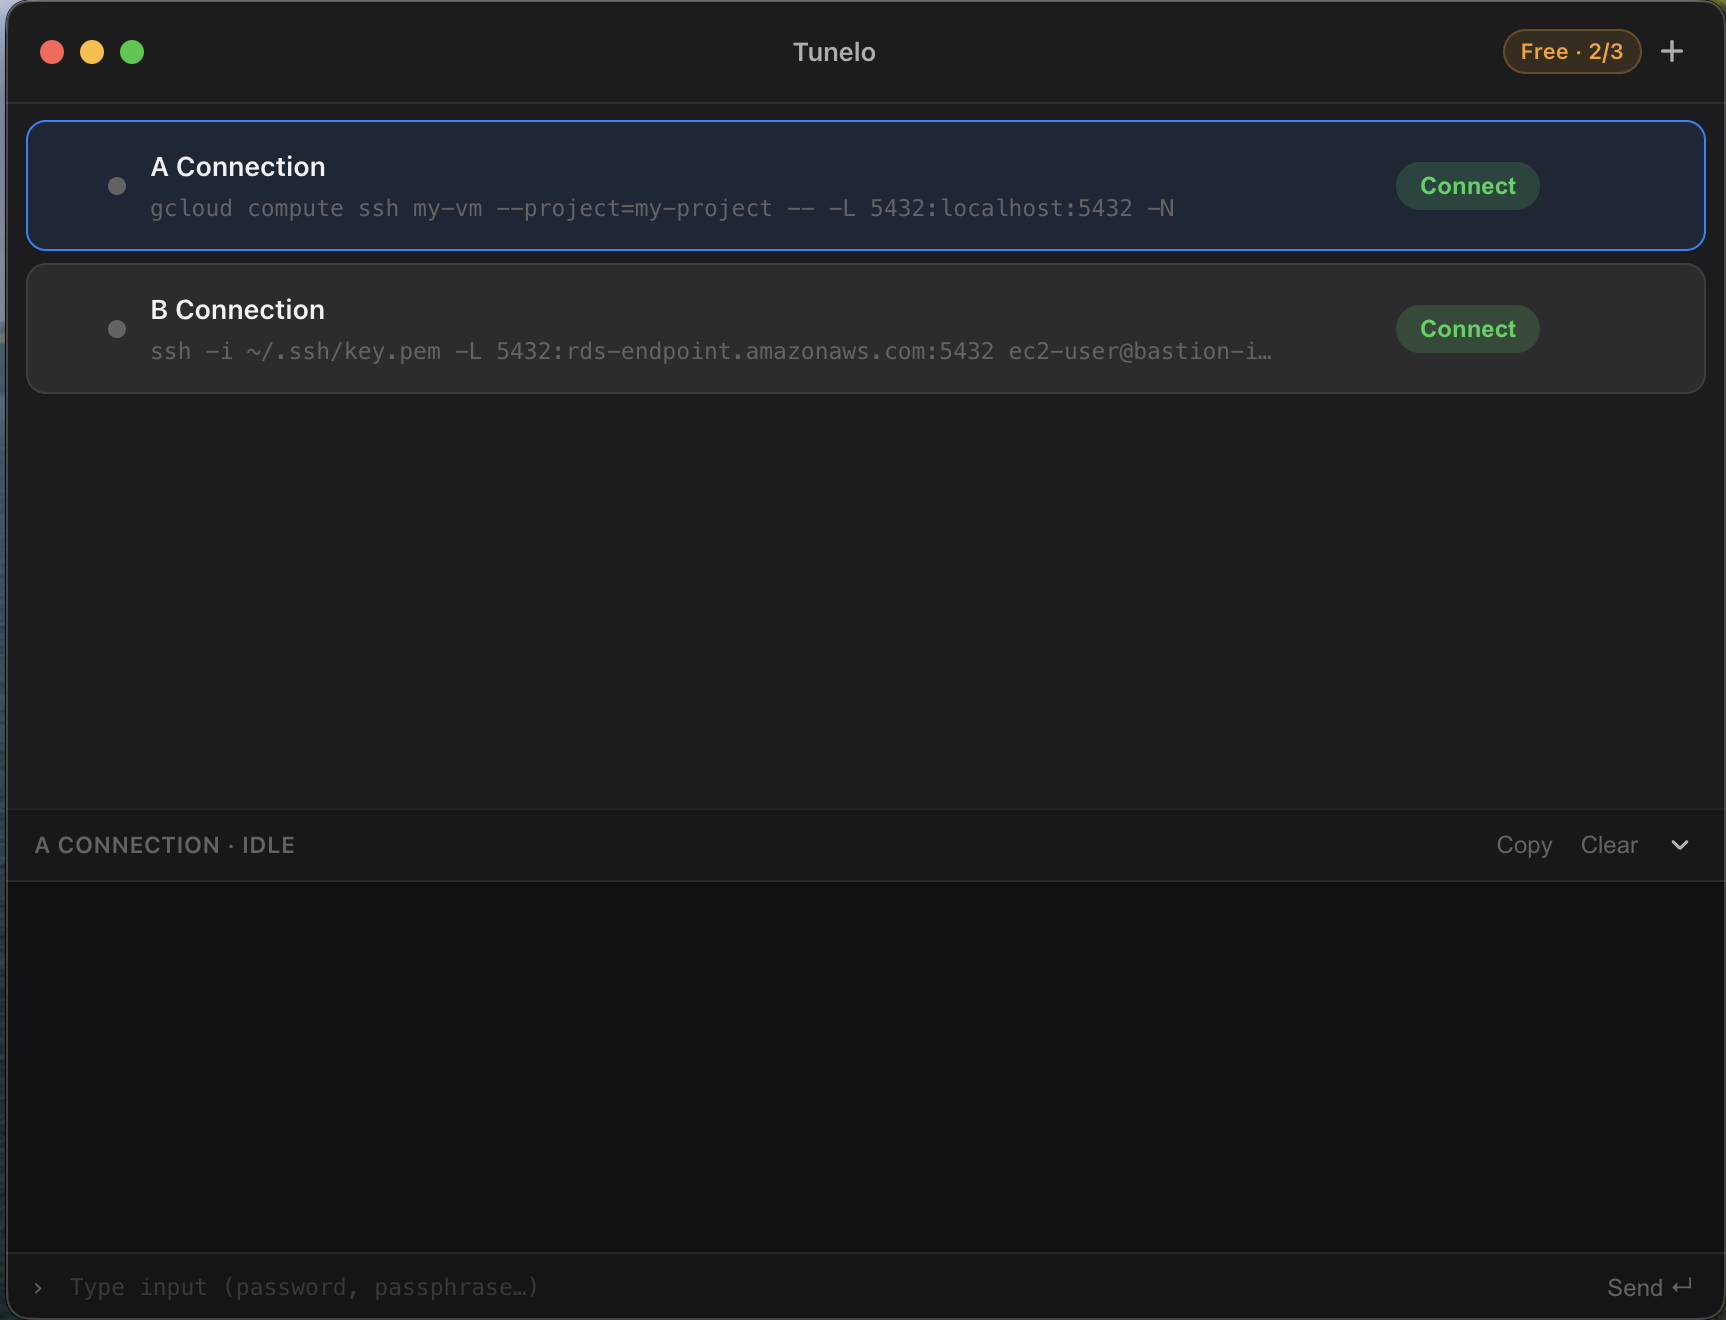Add a new connection with the plus icon

coord(1672,51)
